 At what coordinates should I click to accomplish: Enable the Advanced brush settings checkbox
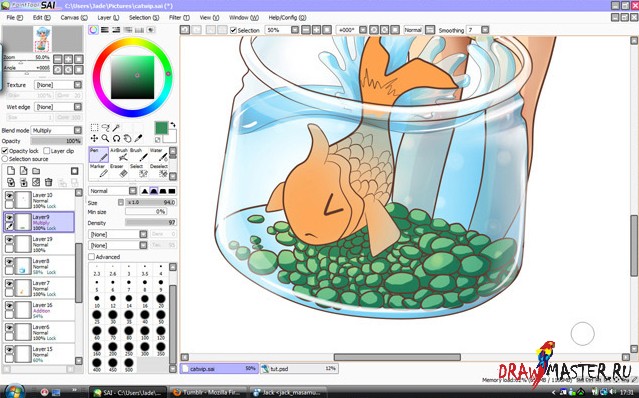91,257
